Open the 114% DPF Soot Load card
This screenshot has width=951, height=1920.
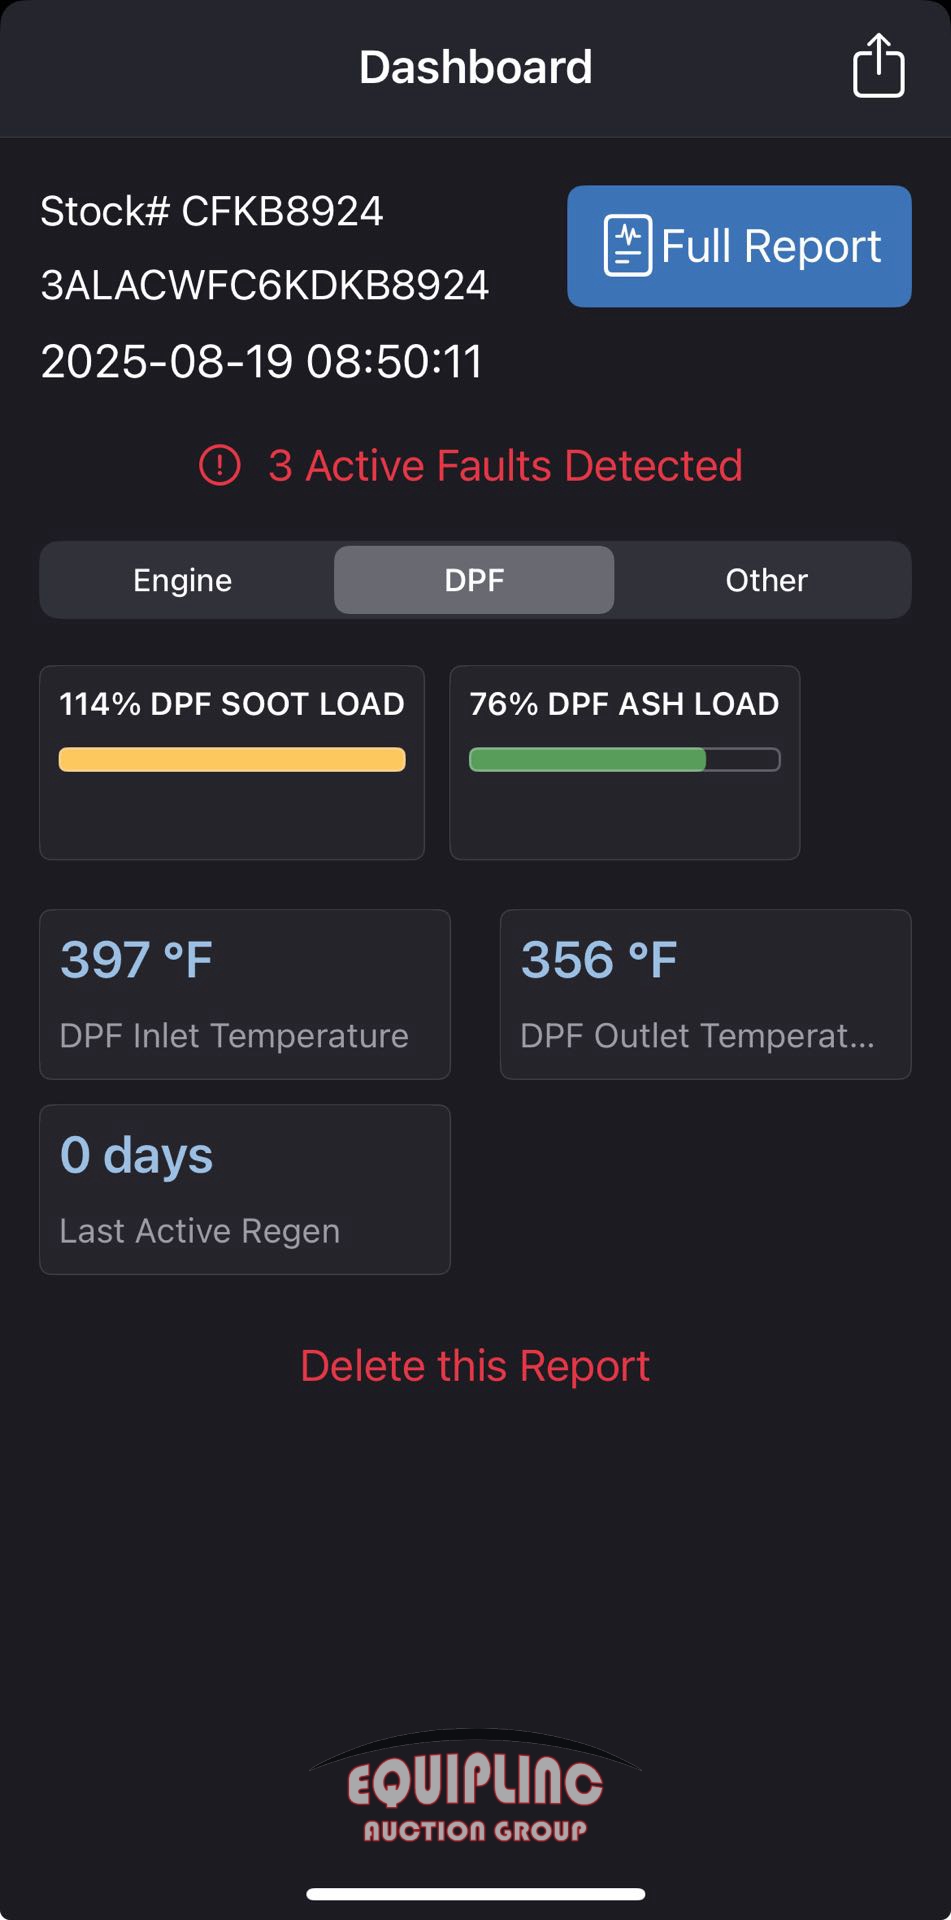pyautogui.click(x=232, y=763)
